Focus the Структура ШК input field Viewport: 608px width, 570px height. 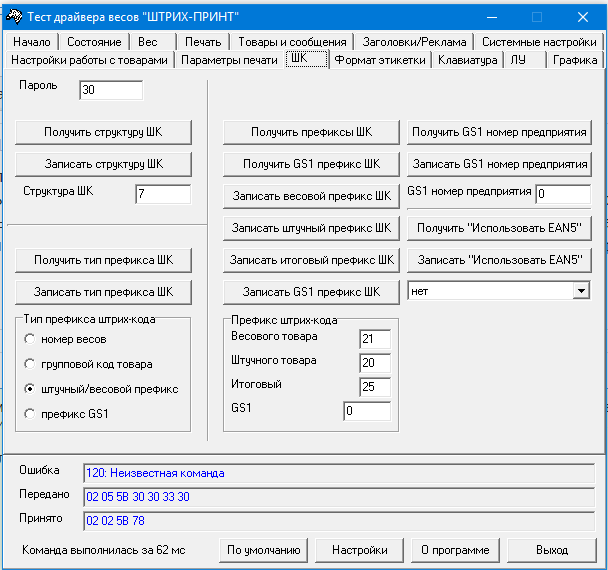click(163, 193)
